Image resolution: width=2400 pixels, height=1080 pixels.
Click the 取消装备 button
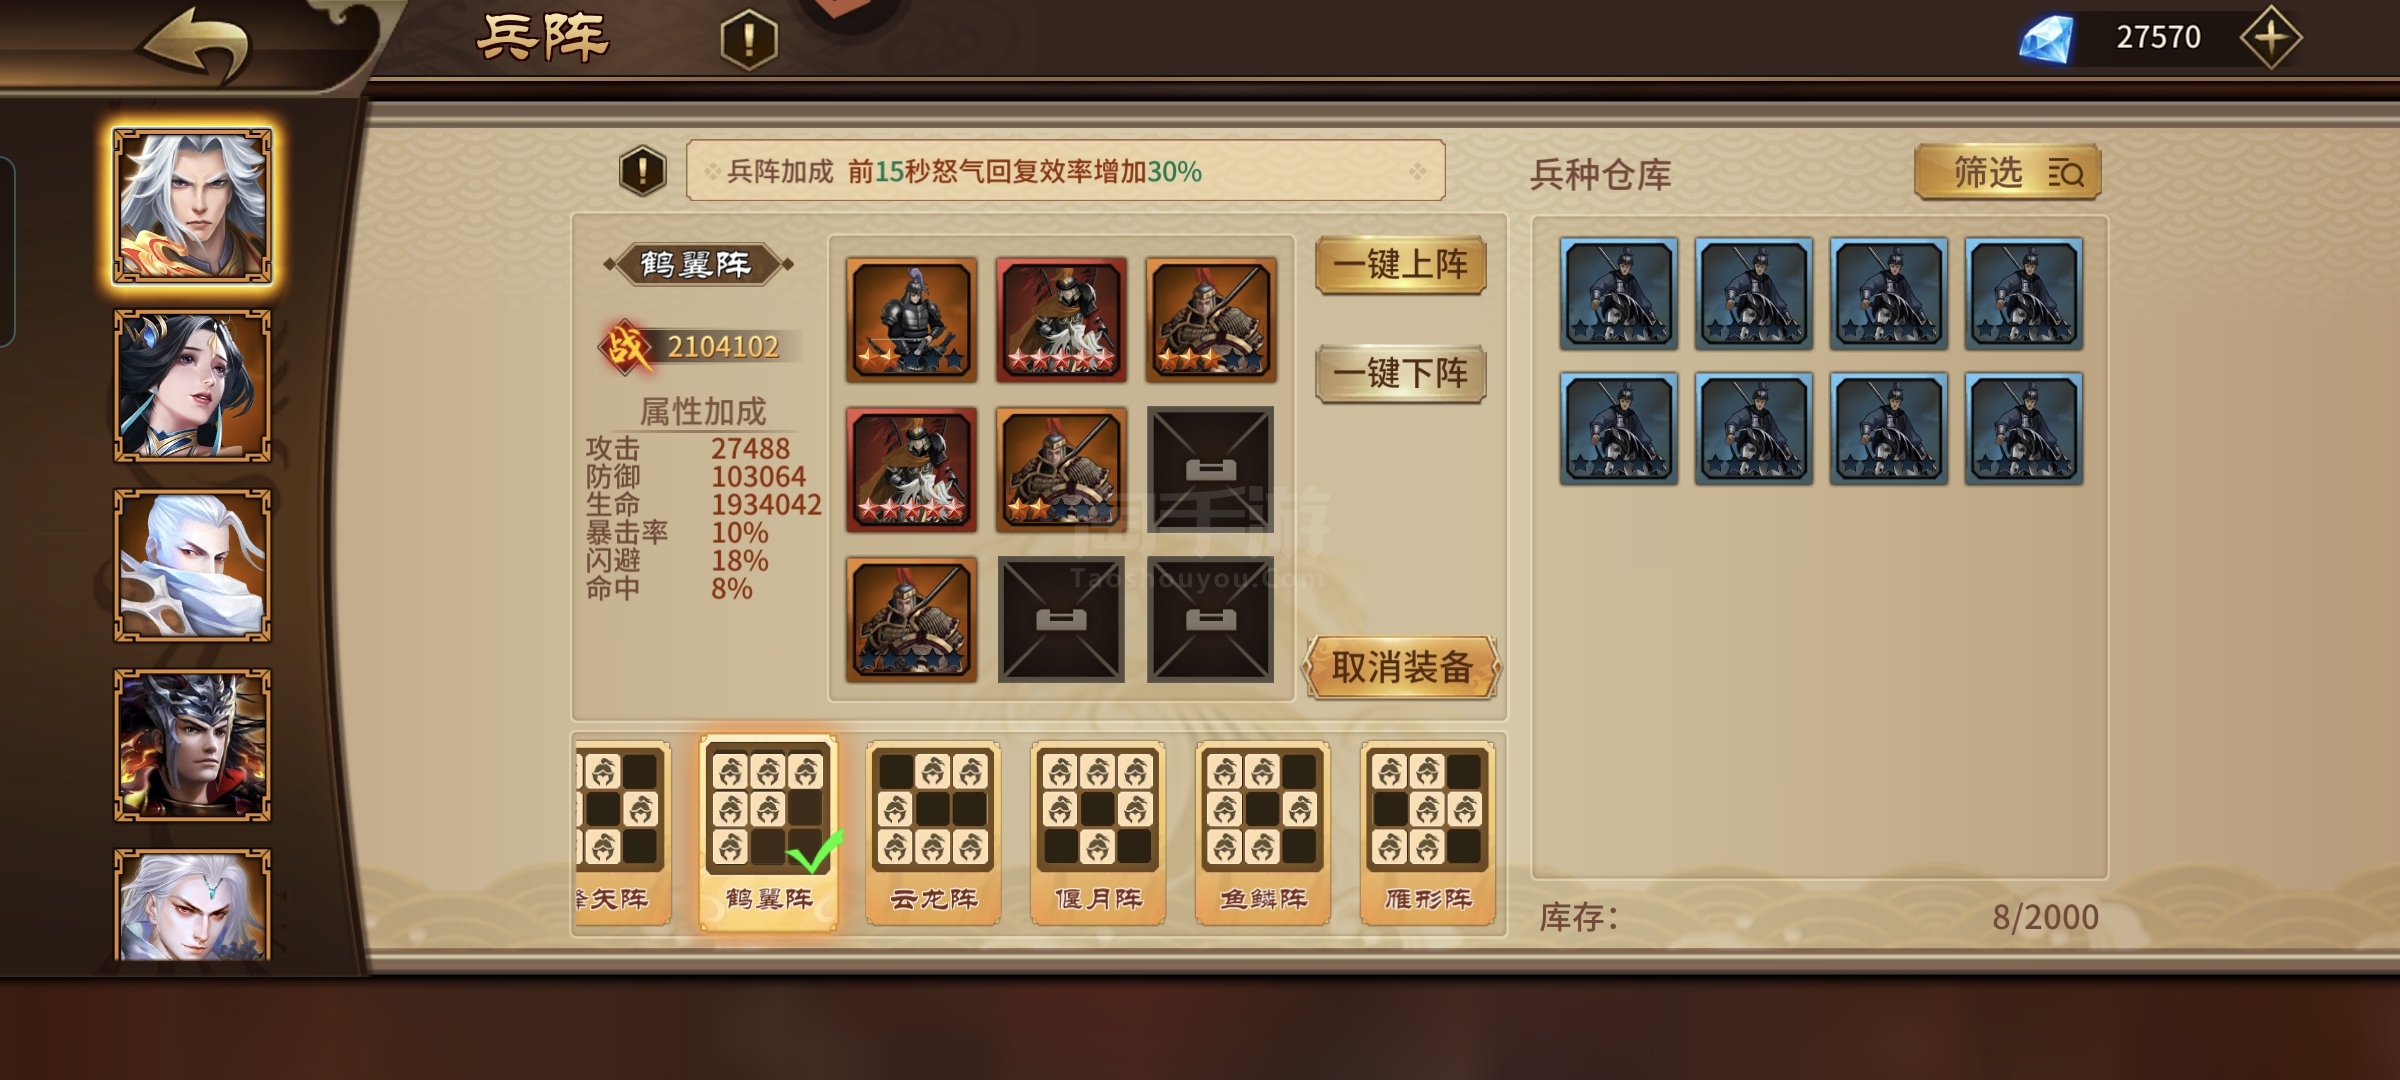pyautogui.click(x=1402, y=667)
